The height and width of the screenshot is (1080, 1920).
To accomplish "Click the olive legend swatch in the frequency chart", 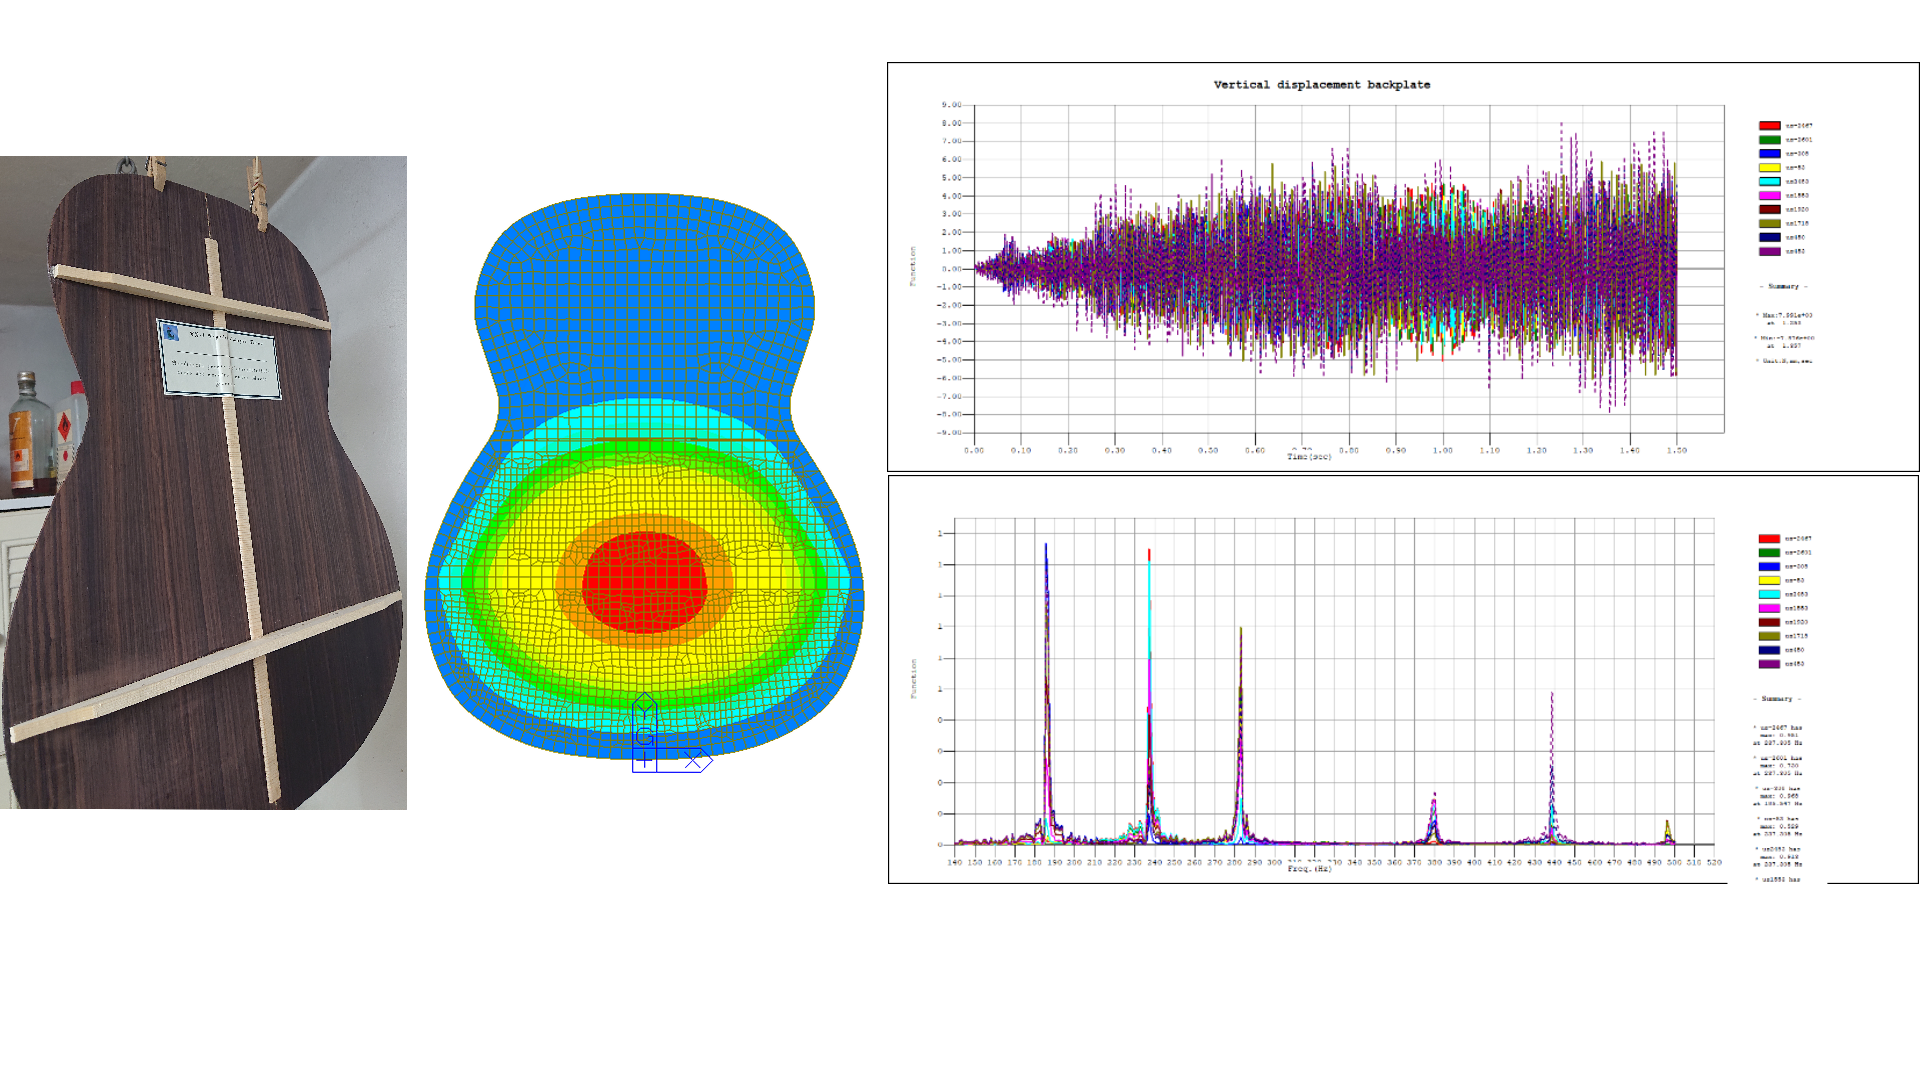I will tap(1769, 637).
